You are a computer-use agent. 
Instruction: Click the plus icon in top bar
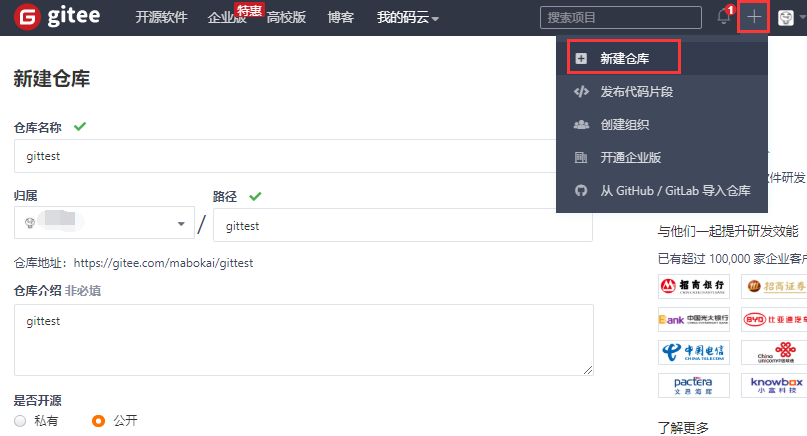[x=754, y=17]
